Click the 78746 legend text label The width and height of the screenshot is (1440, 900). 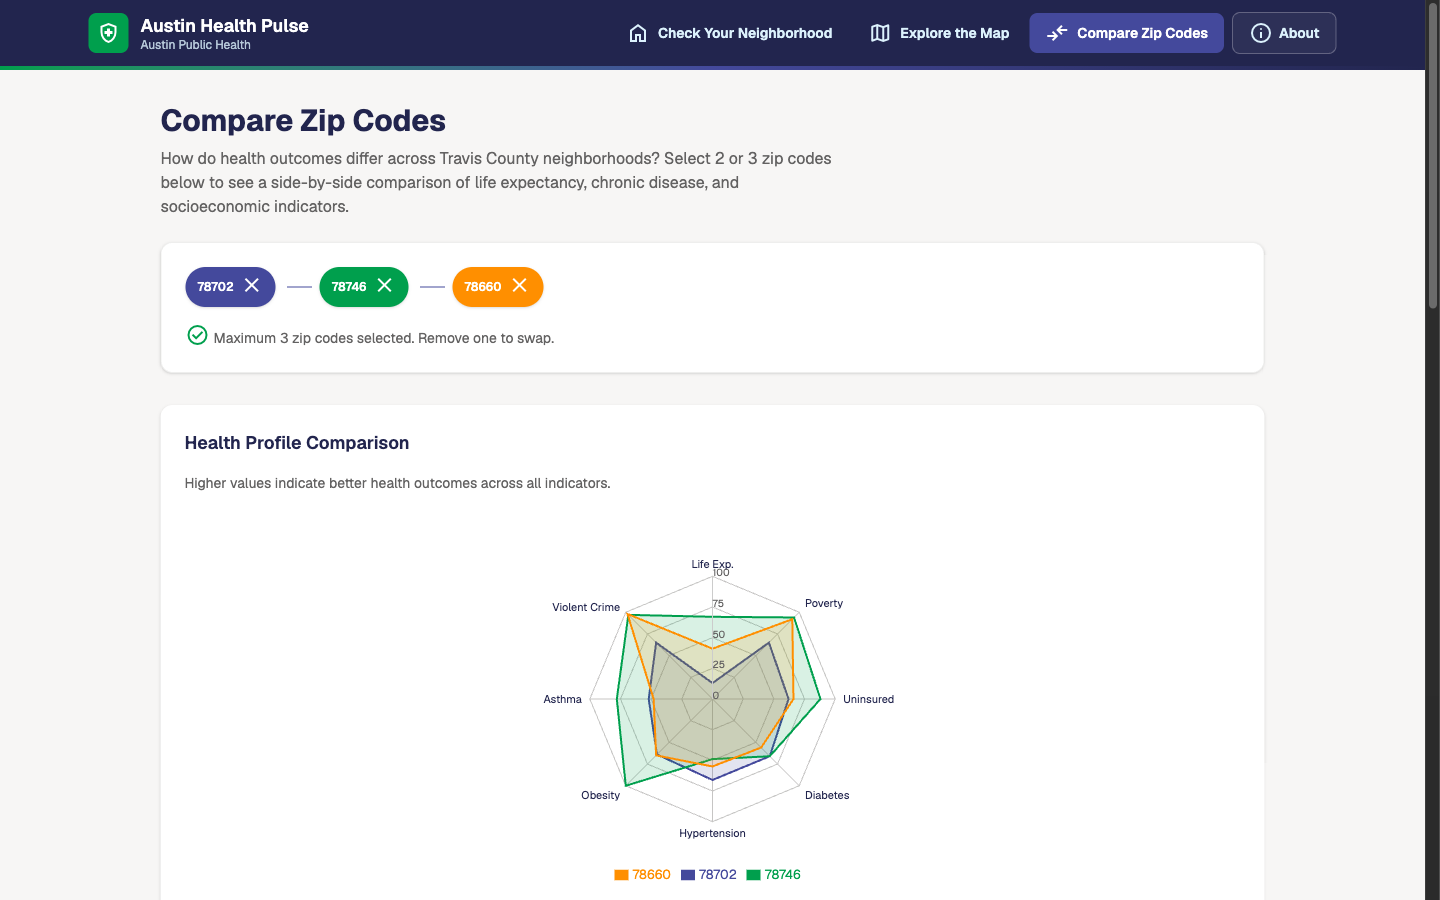pyautogui.click(x=782, y=875)
